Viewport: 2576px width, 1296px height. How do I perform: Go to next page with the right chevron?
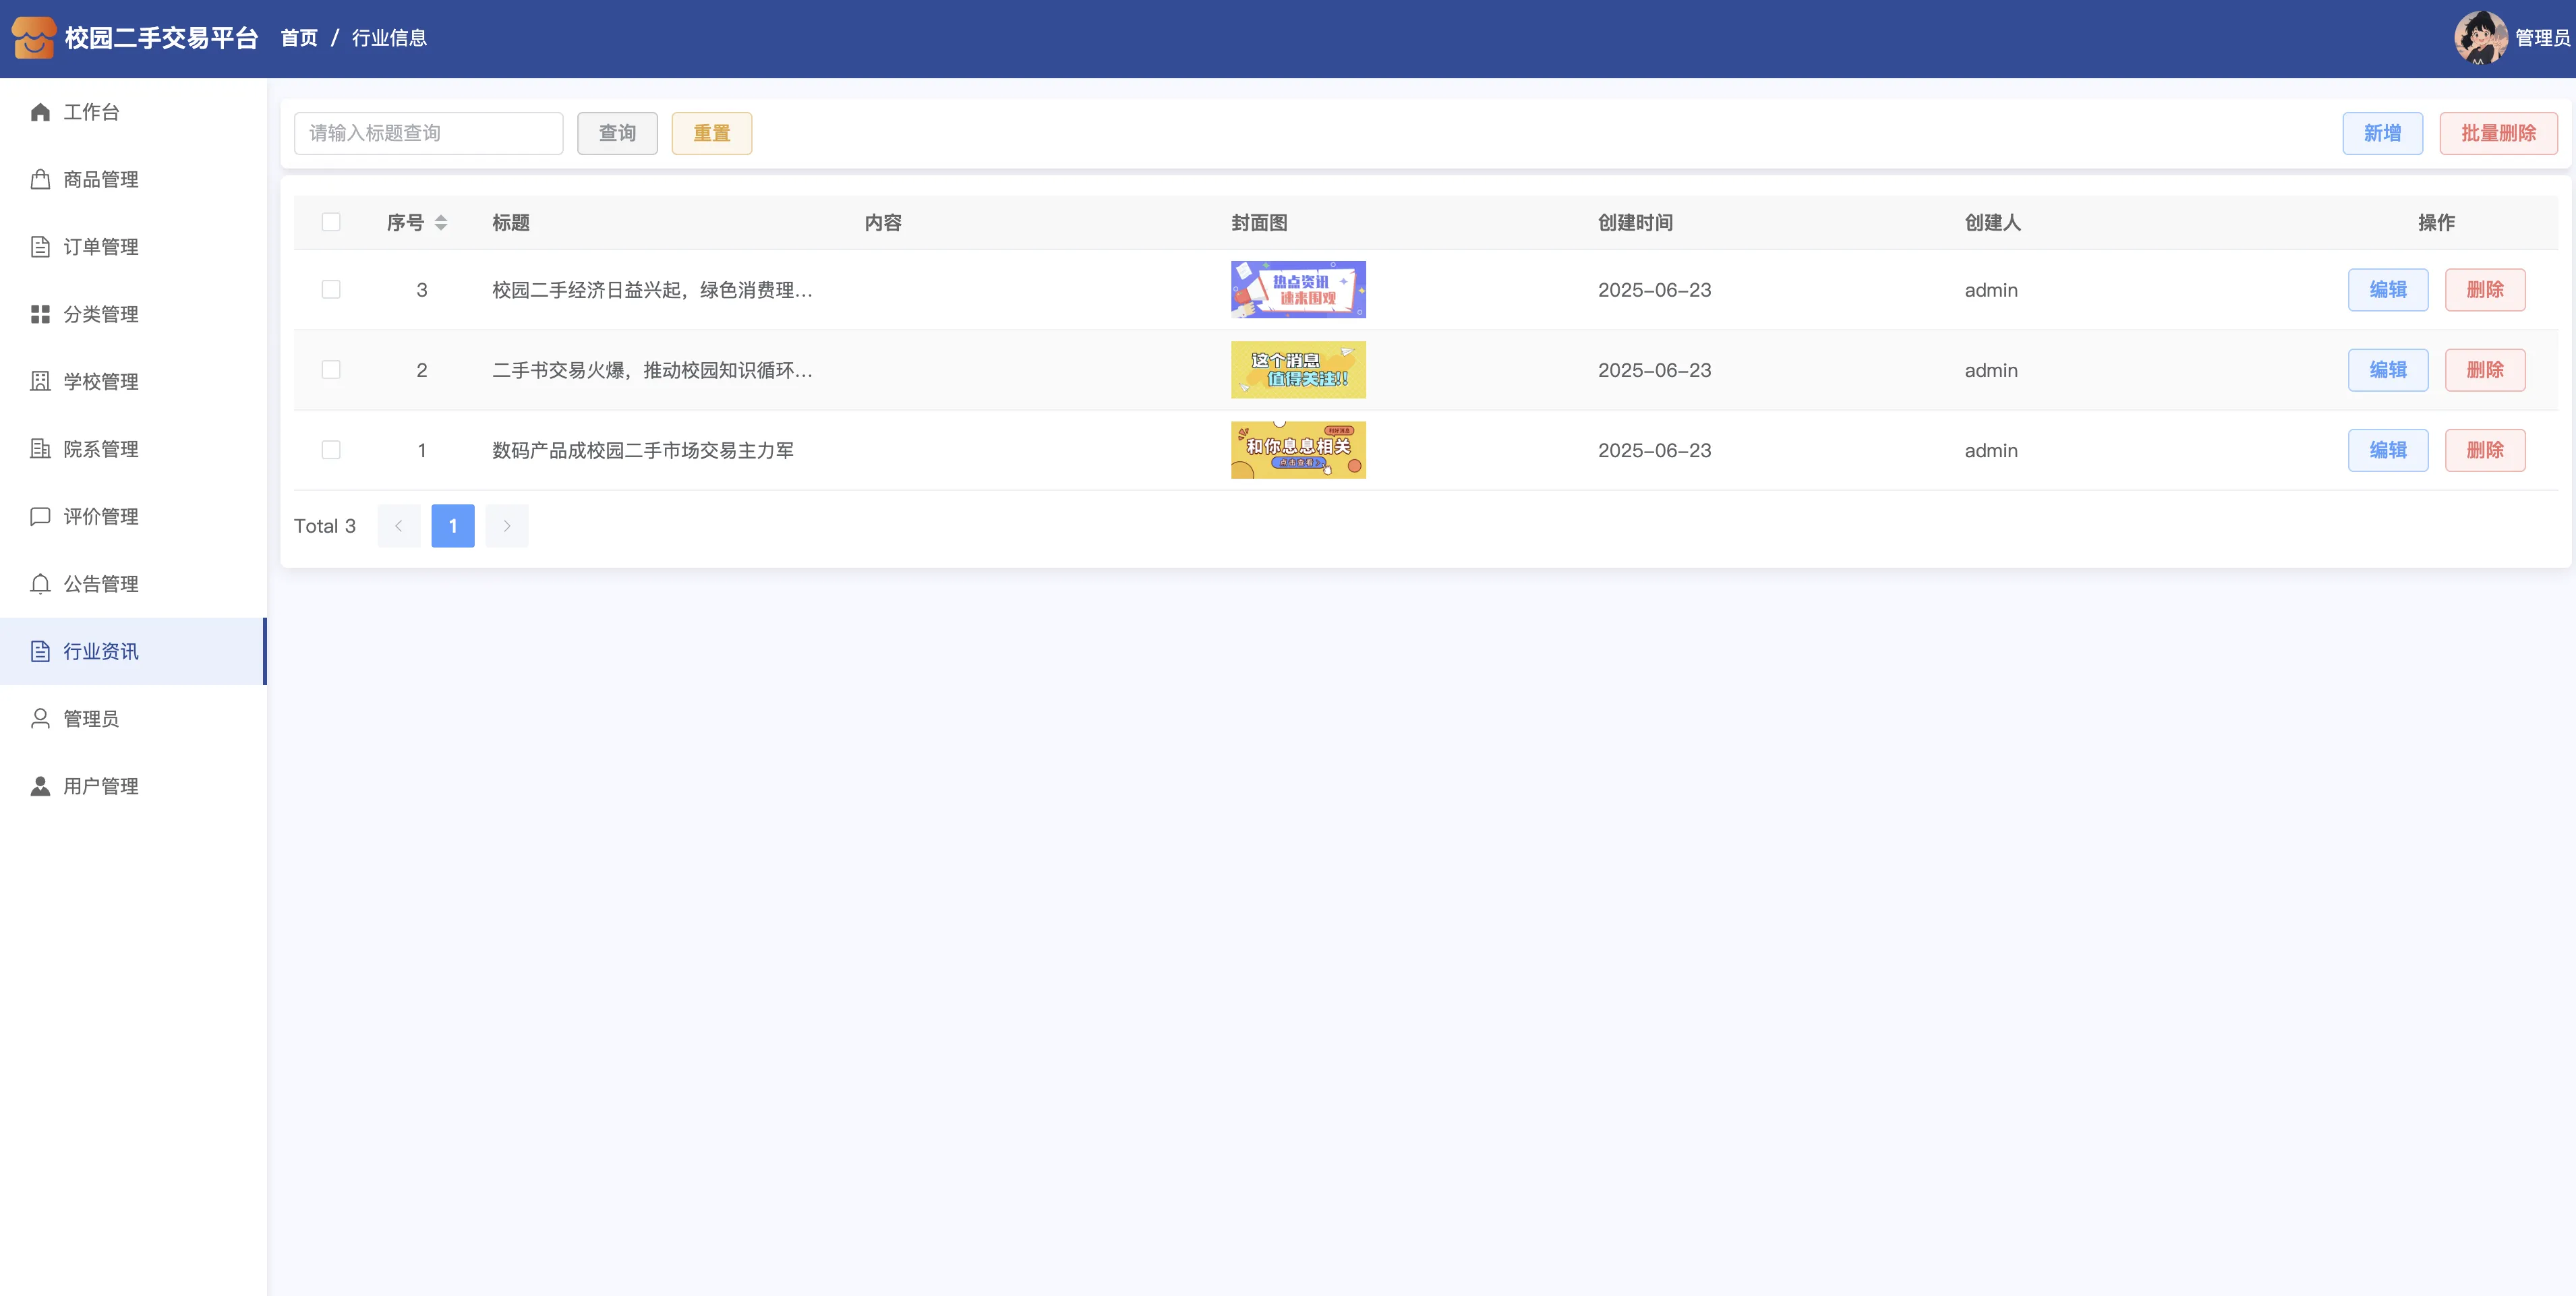point(507,526)
